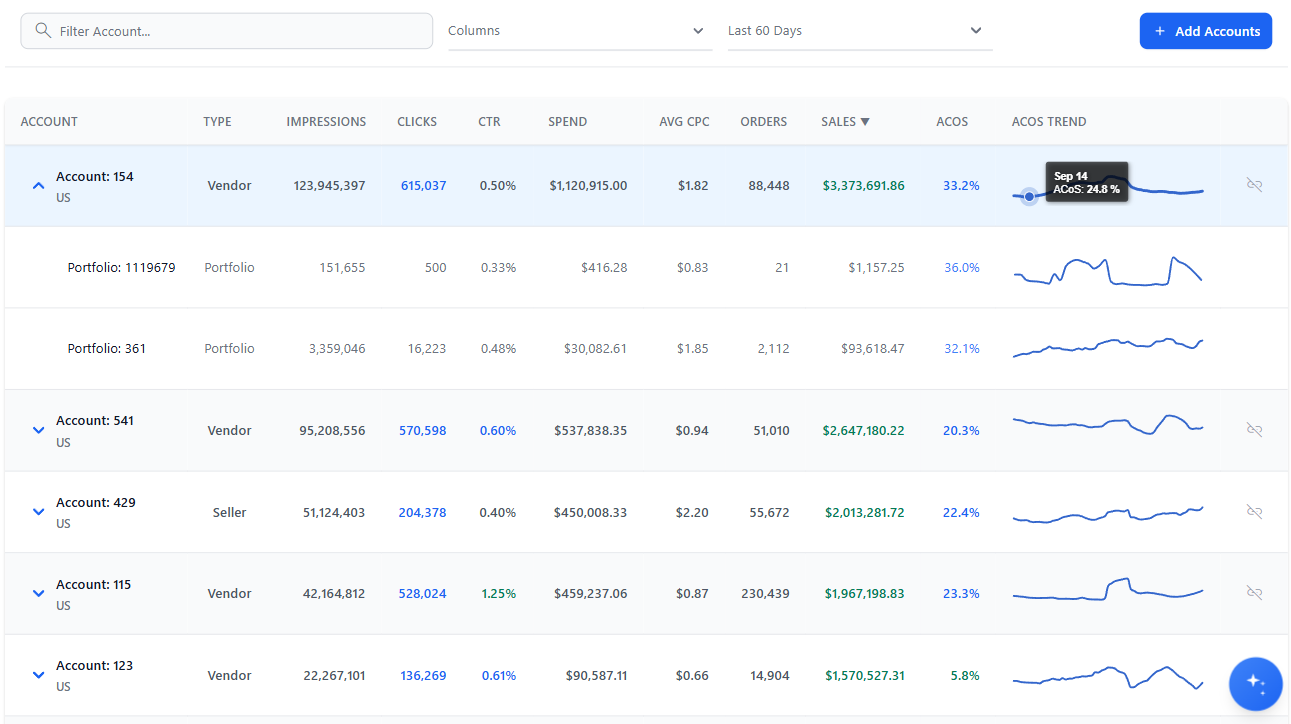Click the unlink icon on Account 115 row
This screenshot has height=724, width=1291.
[x=1254, y=592]
